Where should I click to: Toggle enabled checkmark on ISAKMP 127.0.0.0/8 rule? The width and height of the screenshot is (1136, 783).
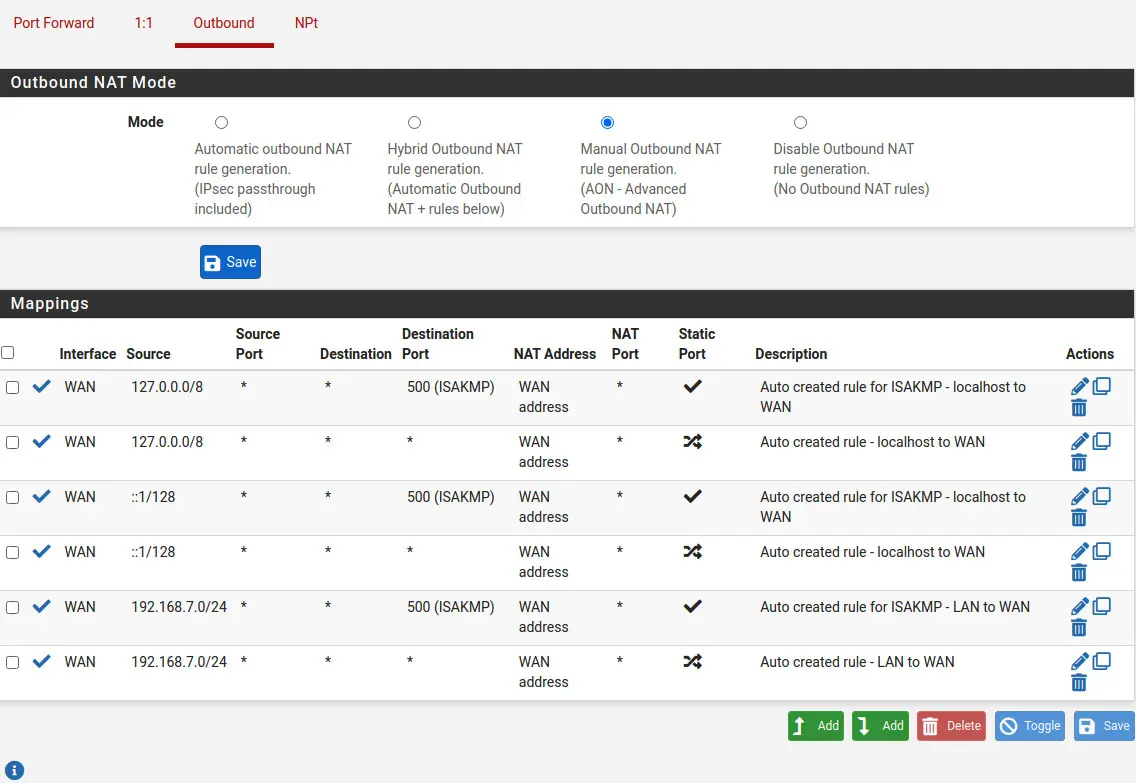pyautogui.click(x=42, y=386)
